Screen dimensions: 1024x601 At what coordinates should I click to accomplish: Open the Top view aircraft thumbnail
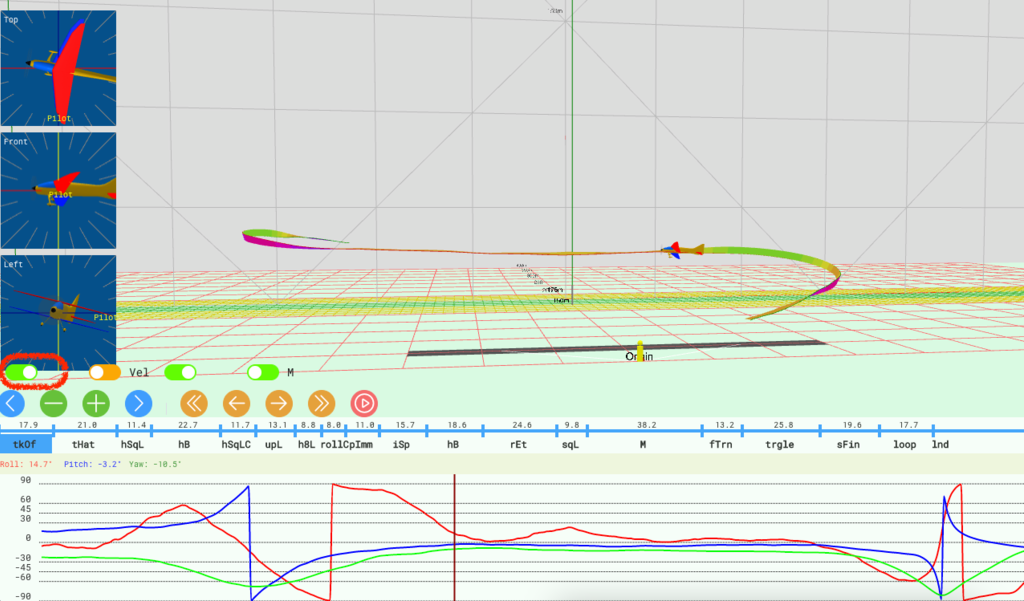coord(58,68)
